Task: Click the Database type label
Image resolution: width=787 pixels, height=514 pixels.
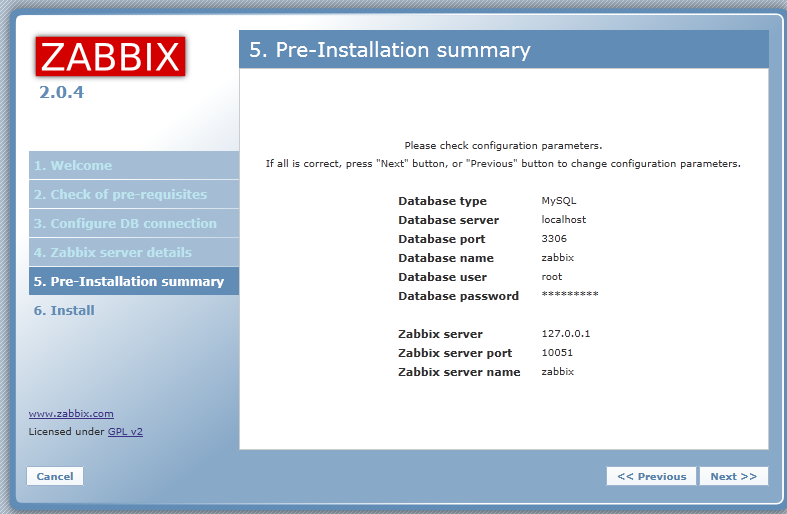Action: 442,201
